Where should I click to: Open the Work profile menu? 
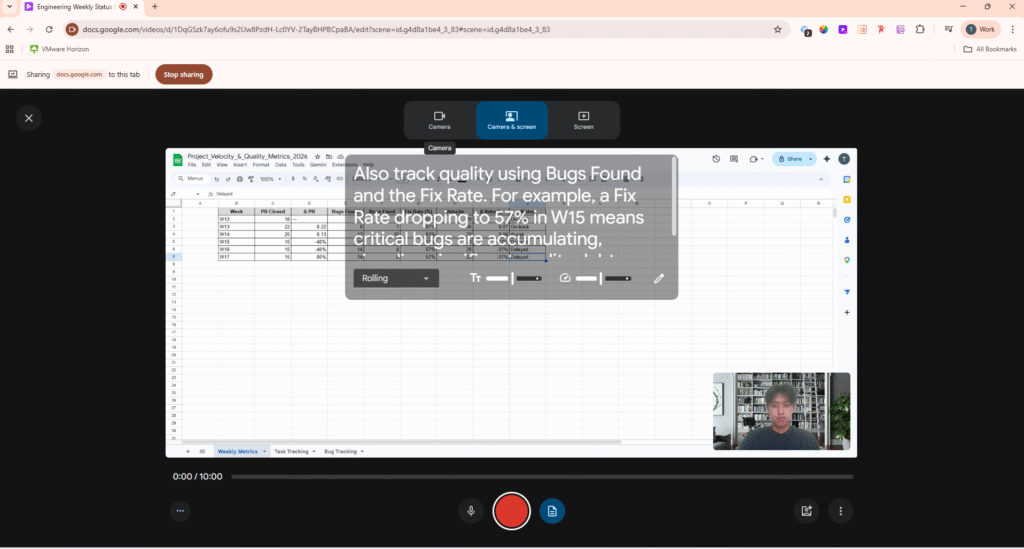pos(980,30)
